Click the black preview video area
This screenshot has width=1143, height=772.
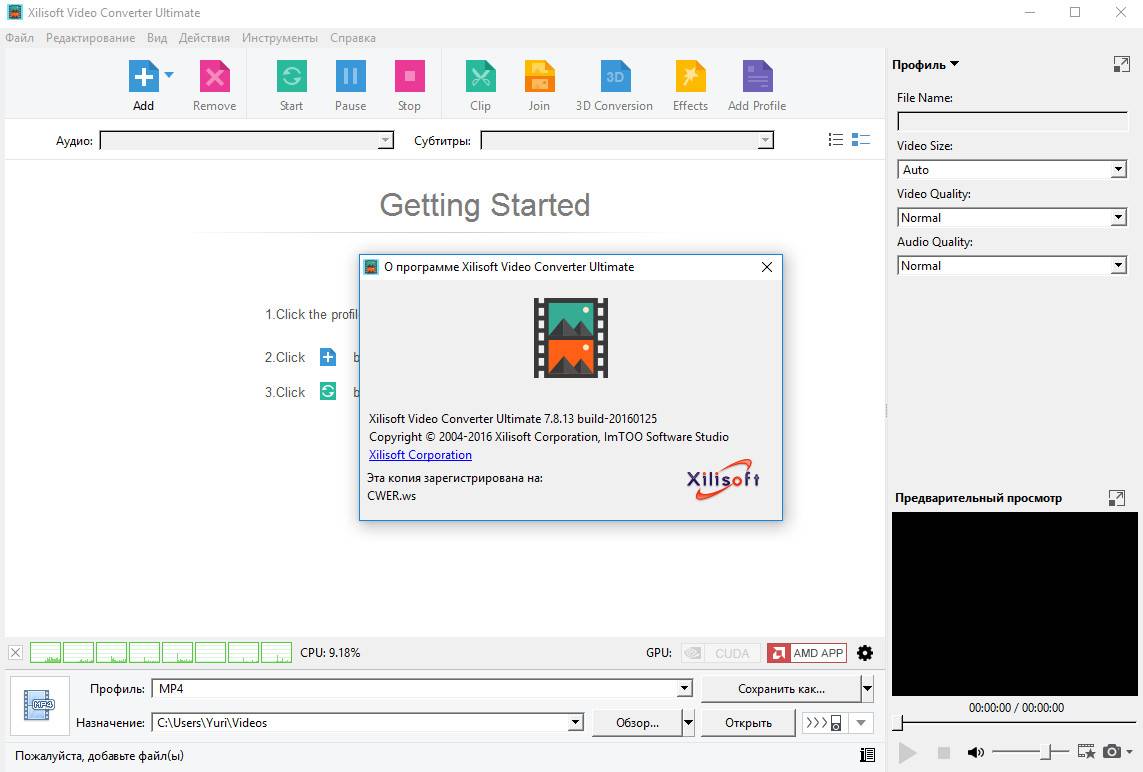(1015, 604)
